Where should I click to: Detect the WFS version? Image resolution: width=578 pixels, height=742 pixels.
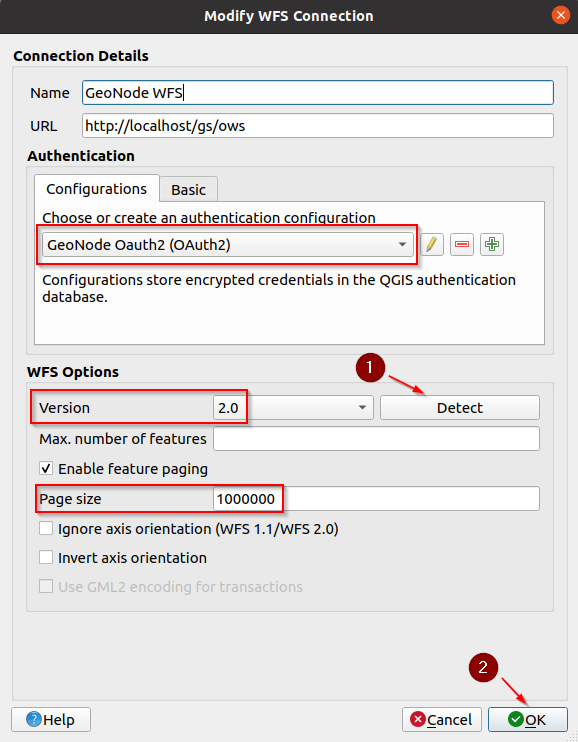(460, 408)
